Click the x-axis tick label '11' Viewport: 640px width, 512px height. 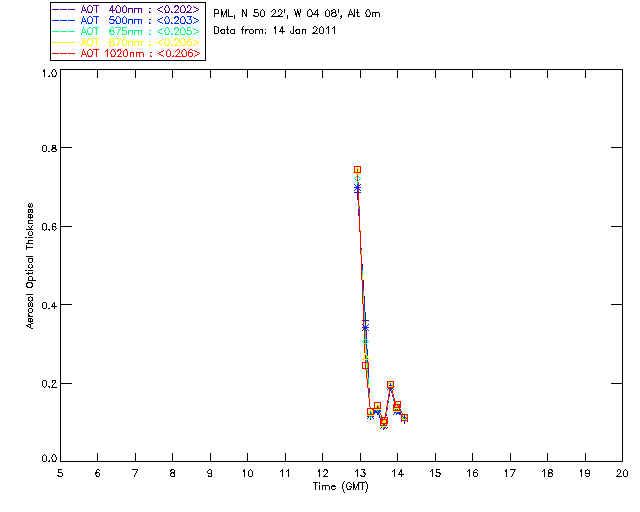(285, 473)
